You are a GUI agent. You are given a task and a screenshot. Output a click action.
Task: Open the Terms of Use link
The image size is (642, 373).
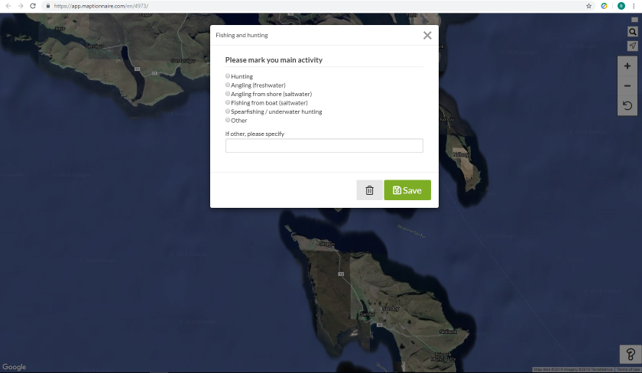[628, 370]
